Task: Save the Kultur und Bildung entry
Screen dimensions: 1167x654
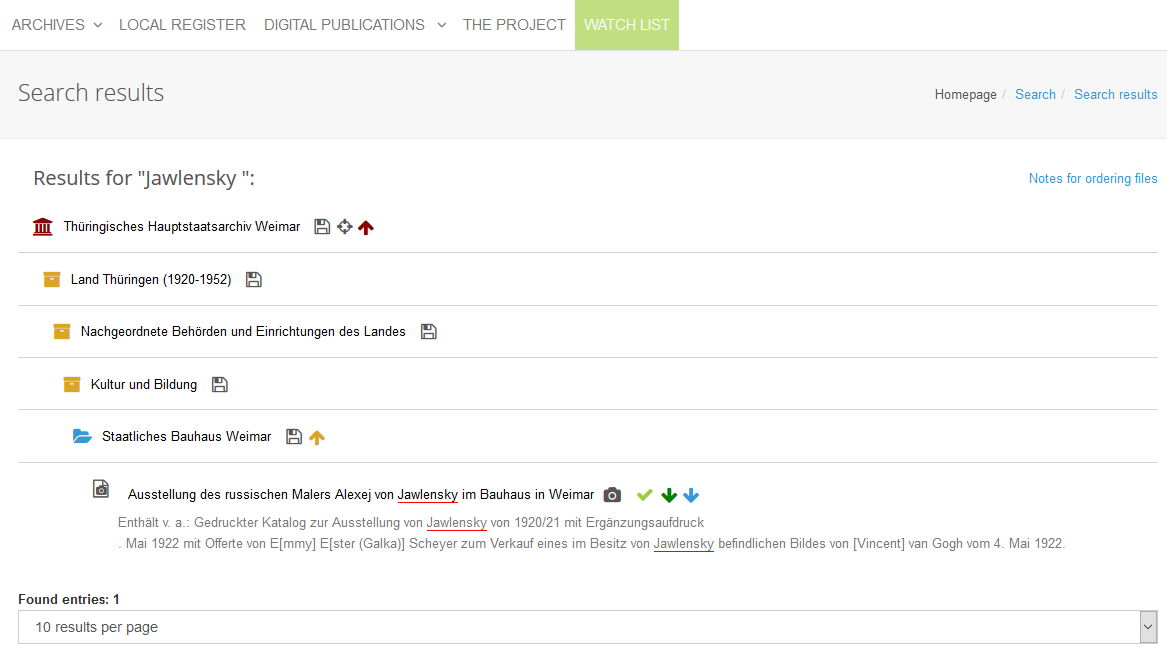Action: 220,385
